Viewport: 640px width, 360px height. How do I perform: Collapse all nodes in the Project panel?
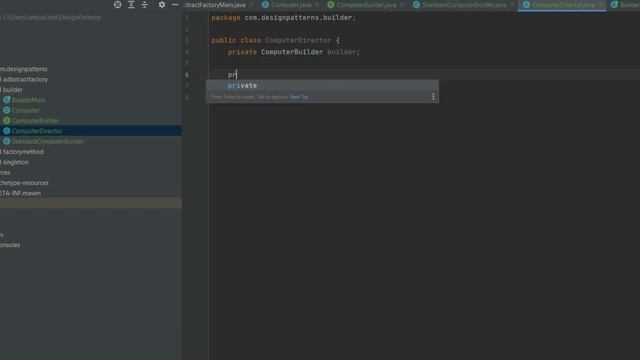(x=144, y=5)
